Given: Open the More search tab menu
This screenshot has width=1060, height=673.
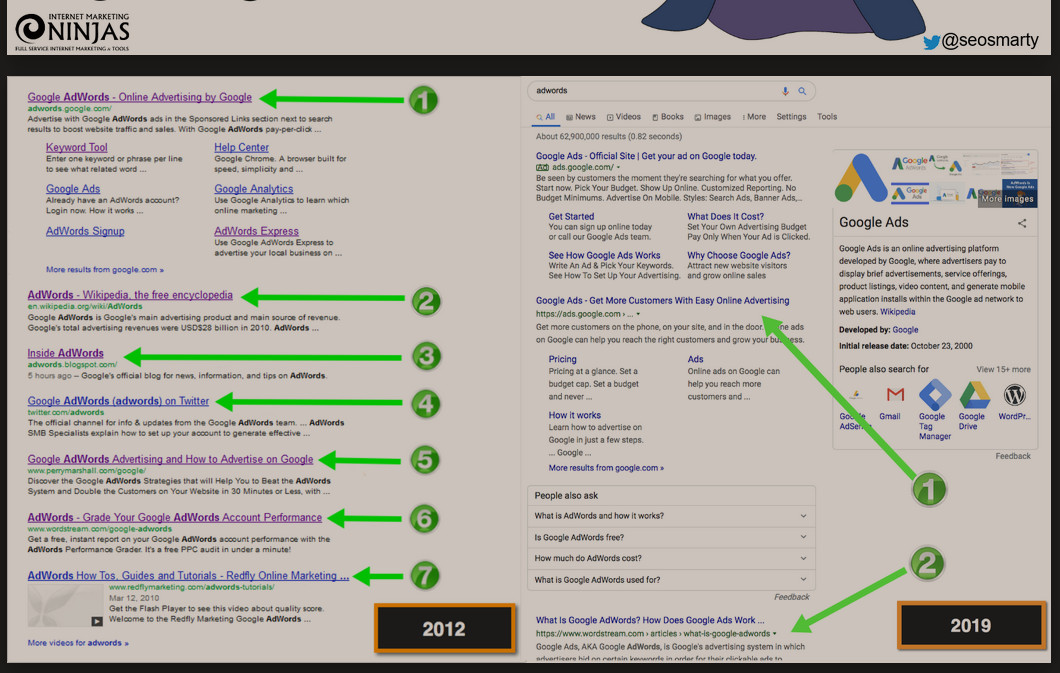Looking at the screenshot, I should [754, 117].
